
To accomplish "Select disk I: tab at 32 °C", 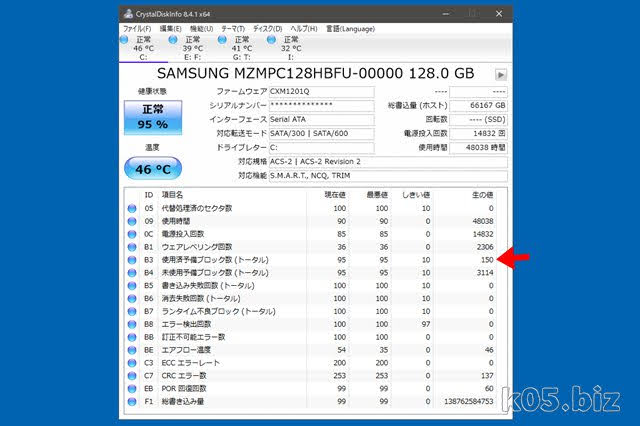I will pos(291,48).
